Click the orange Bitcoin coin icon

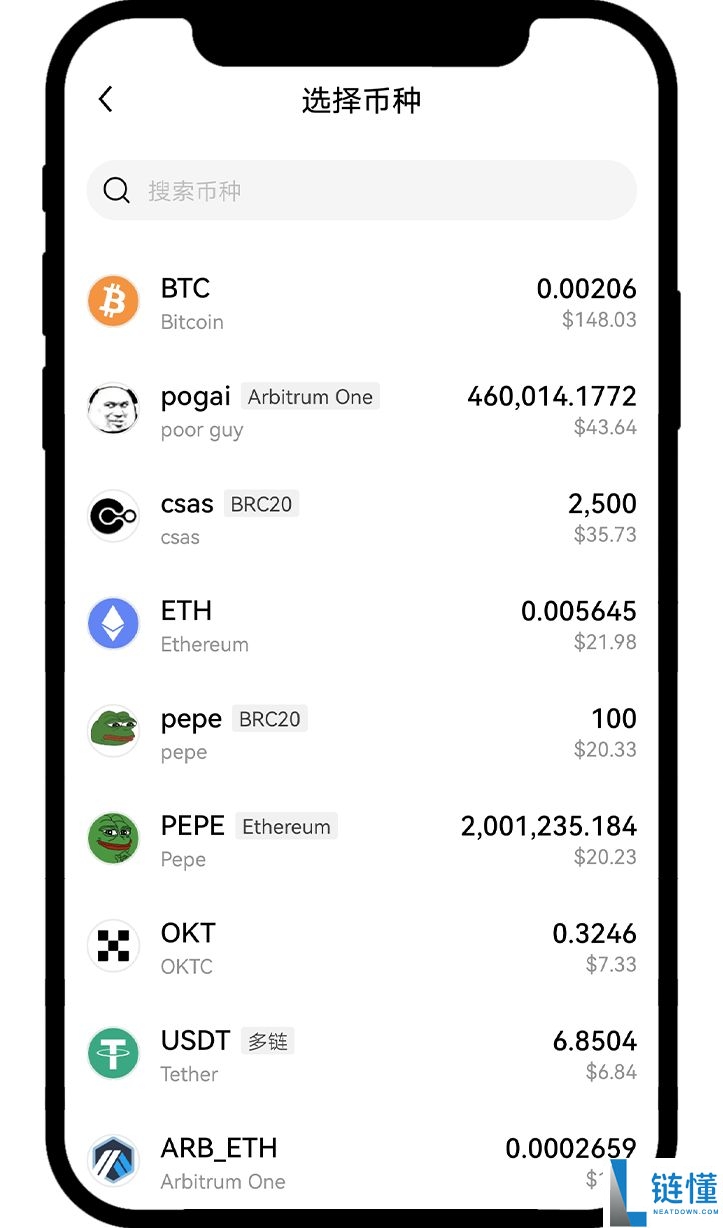tap(113, 301)
